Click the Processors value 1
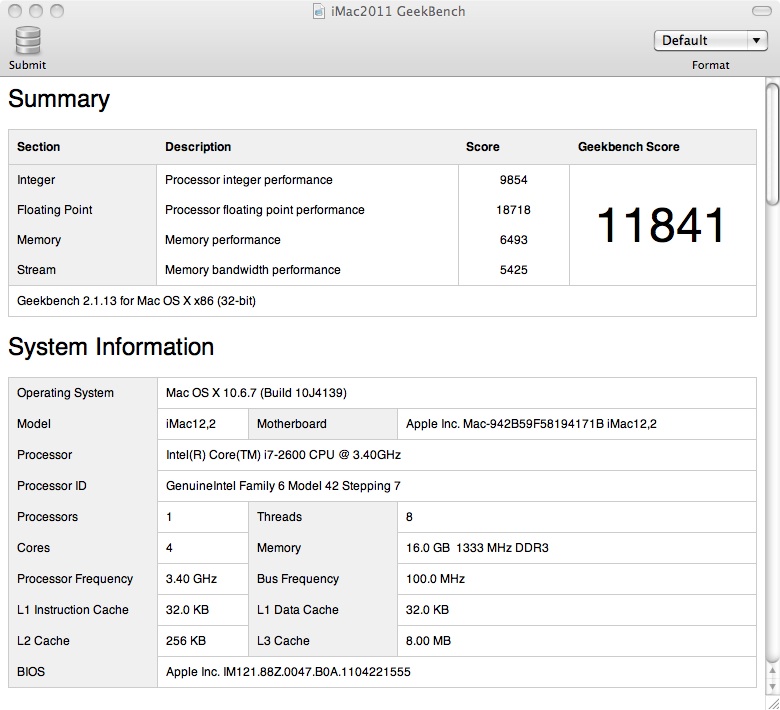The image size is (780, 710). (169, 517)
